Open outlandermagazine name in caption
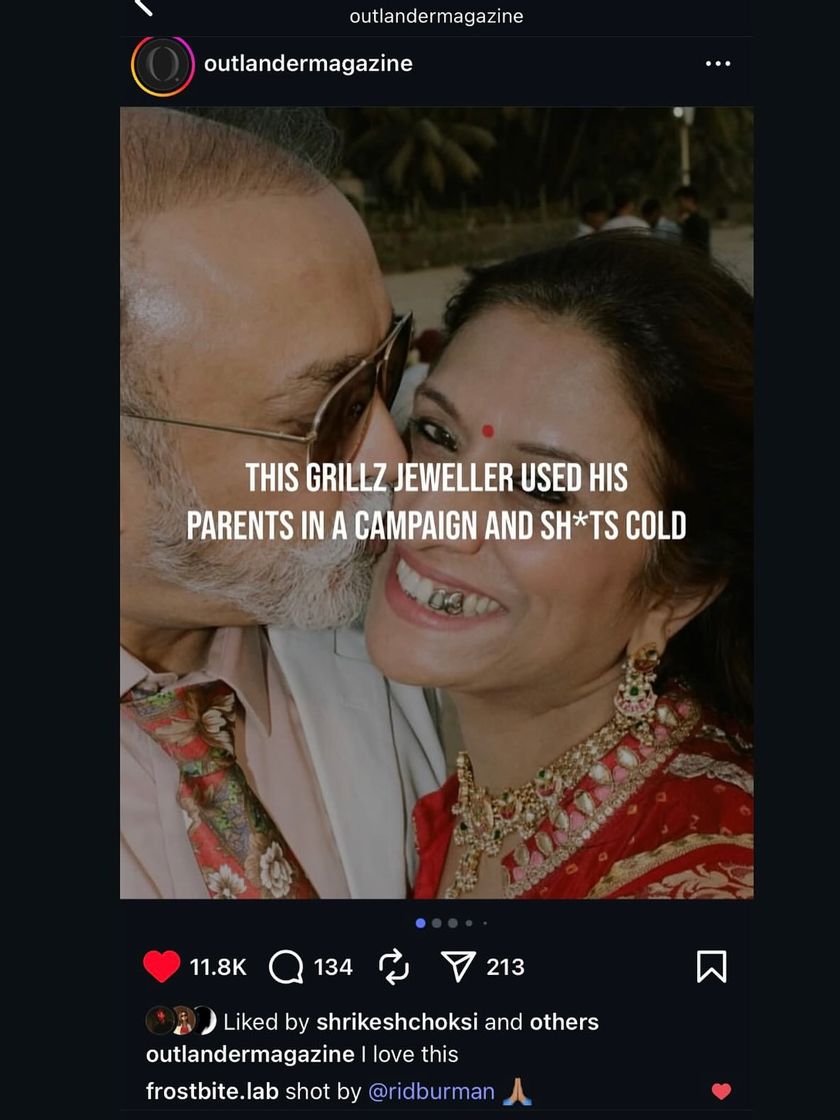The image size is (840, 1120). (x=250, y=1054)
